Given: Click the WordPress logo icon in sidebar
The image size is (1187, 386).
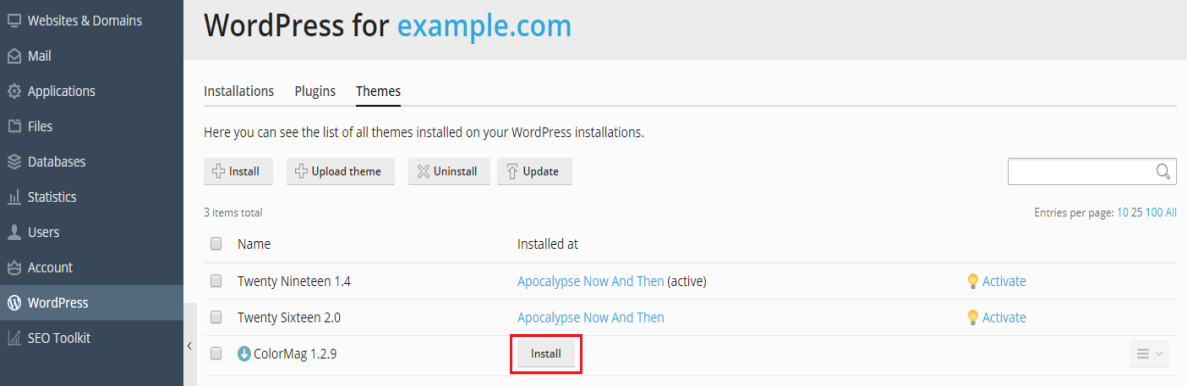Looking at the screenshot, I should (14, 303).
